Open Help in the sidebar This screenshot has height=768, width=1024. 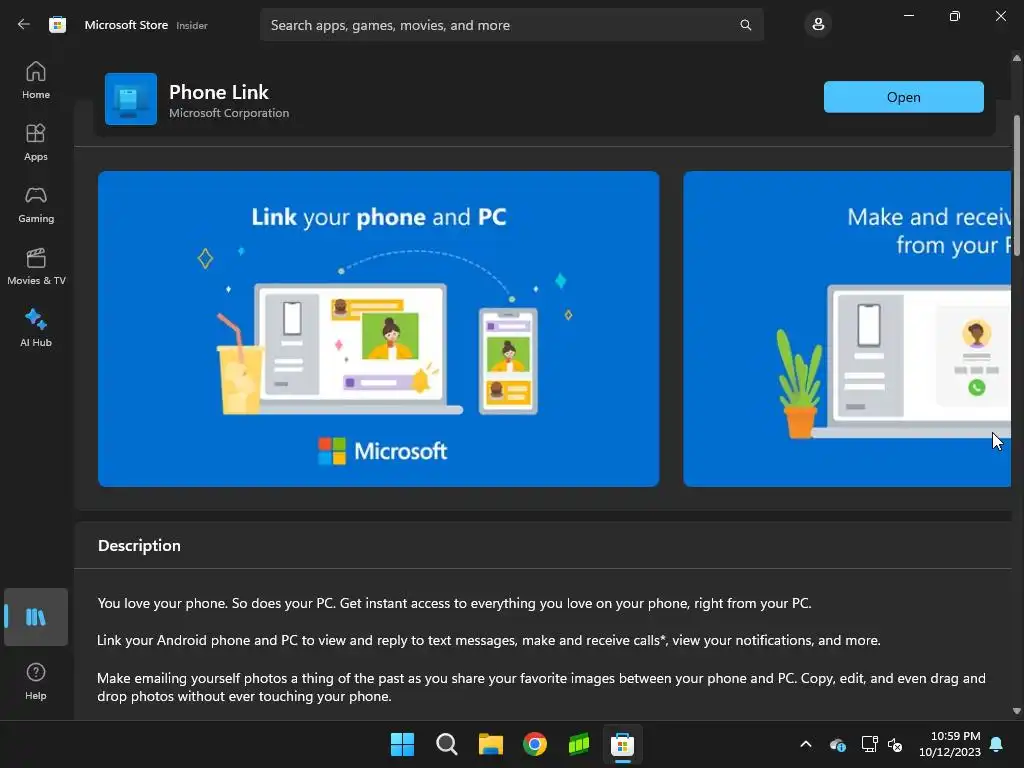coord(36,681)
